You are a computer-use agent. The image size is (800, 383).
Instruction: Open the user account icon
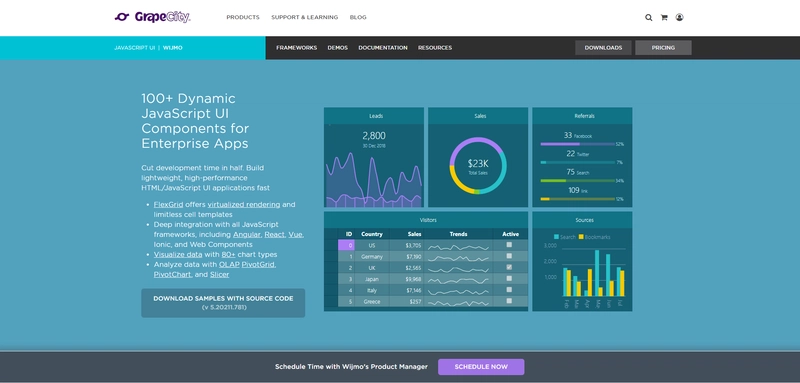click(x=680, y=17)
